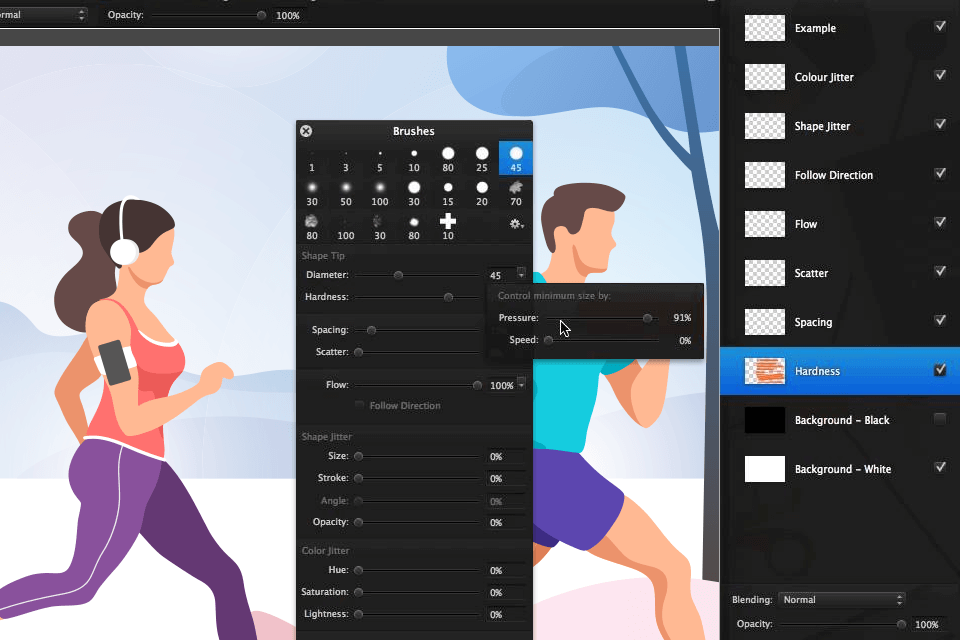Select the Background - White layer thumbnail
960x640 pixels.
(765, 469)
